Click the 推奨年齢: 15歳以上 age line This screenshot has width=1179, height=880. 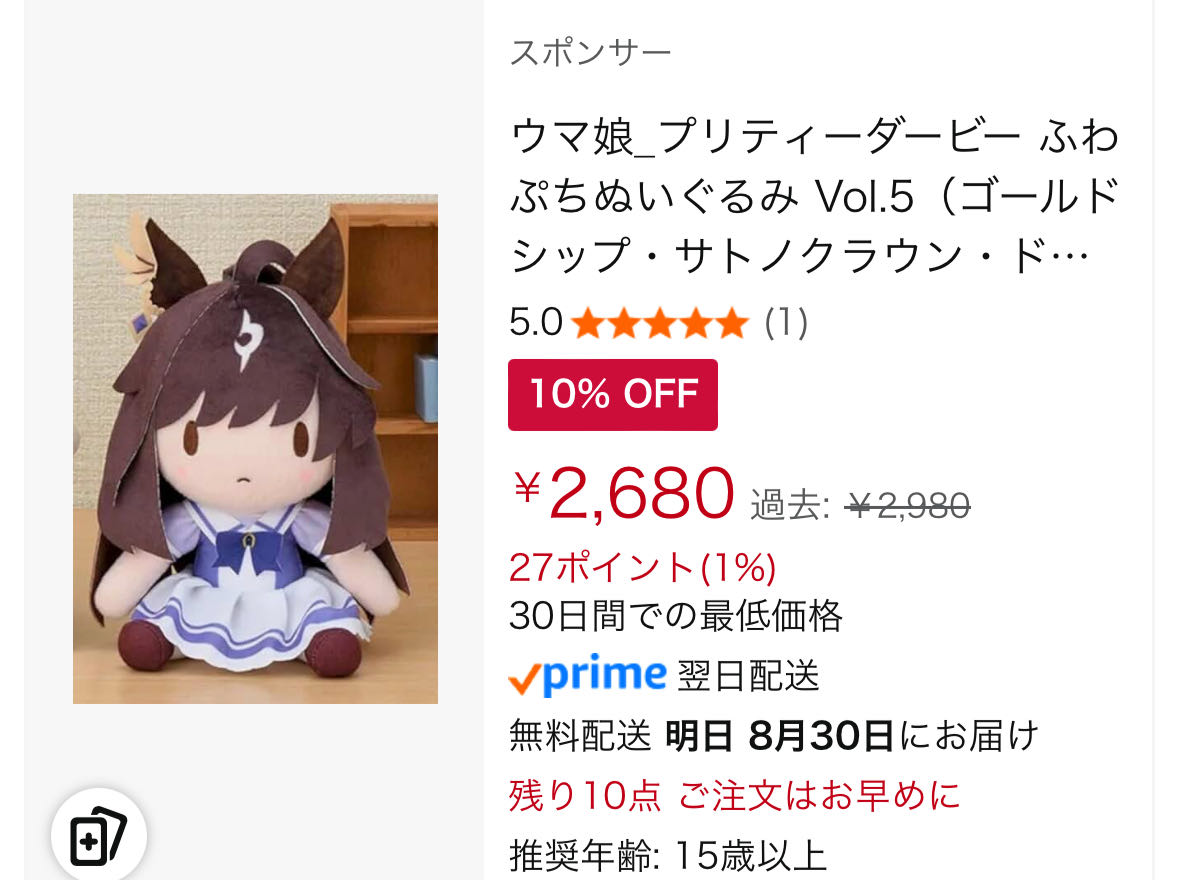point(668,856)
